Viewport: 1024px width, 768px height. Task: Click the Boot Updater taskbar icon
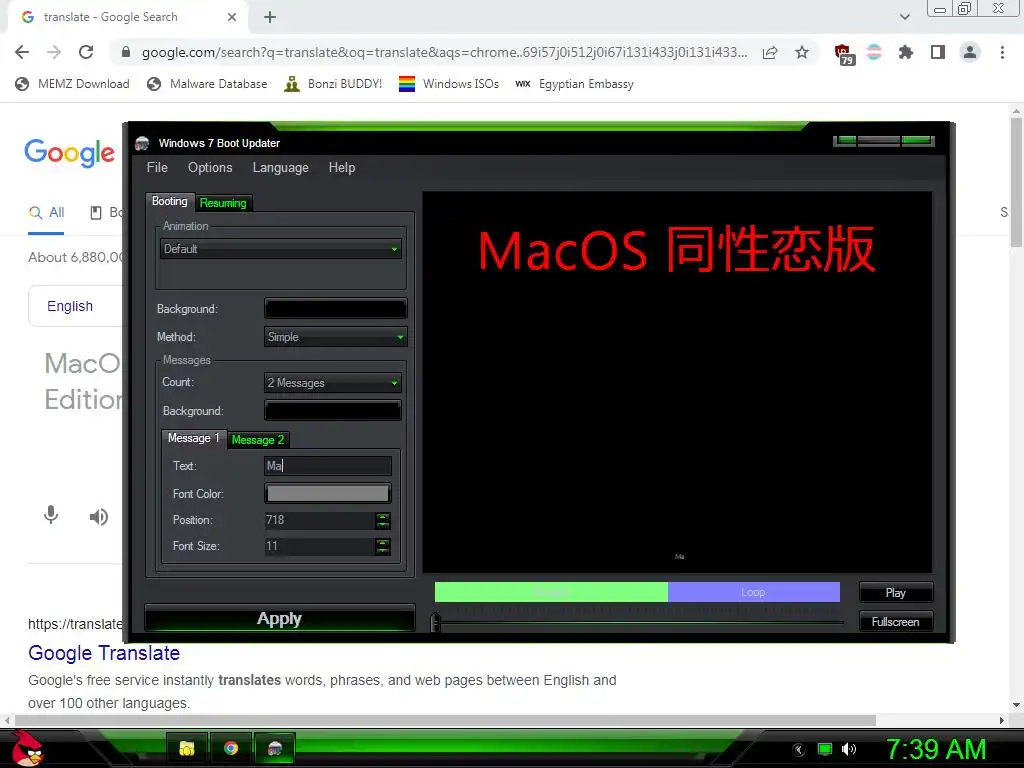[x=274, y=748]
